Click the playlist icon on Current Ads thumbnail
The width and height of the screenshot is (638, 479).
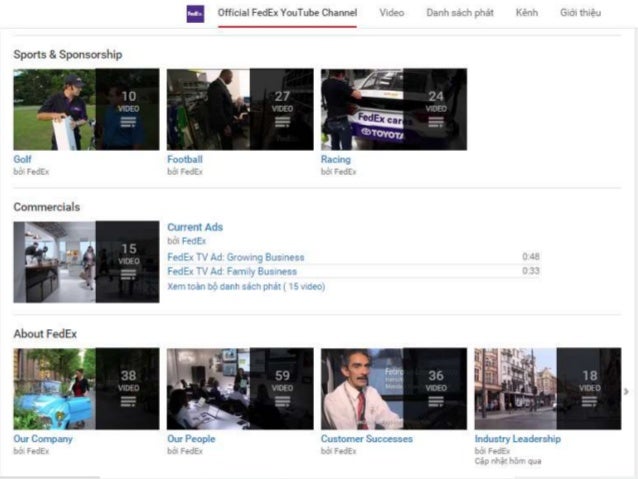pos(128,275)
